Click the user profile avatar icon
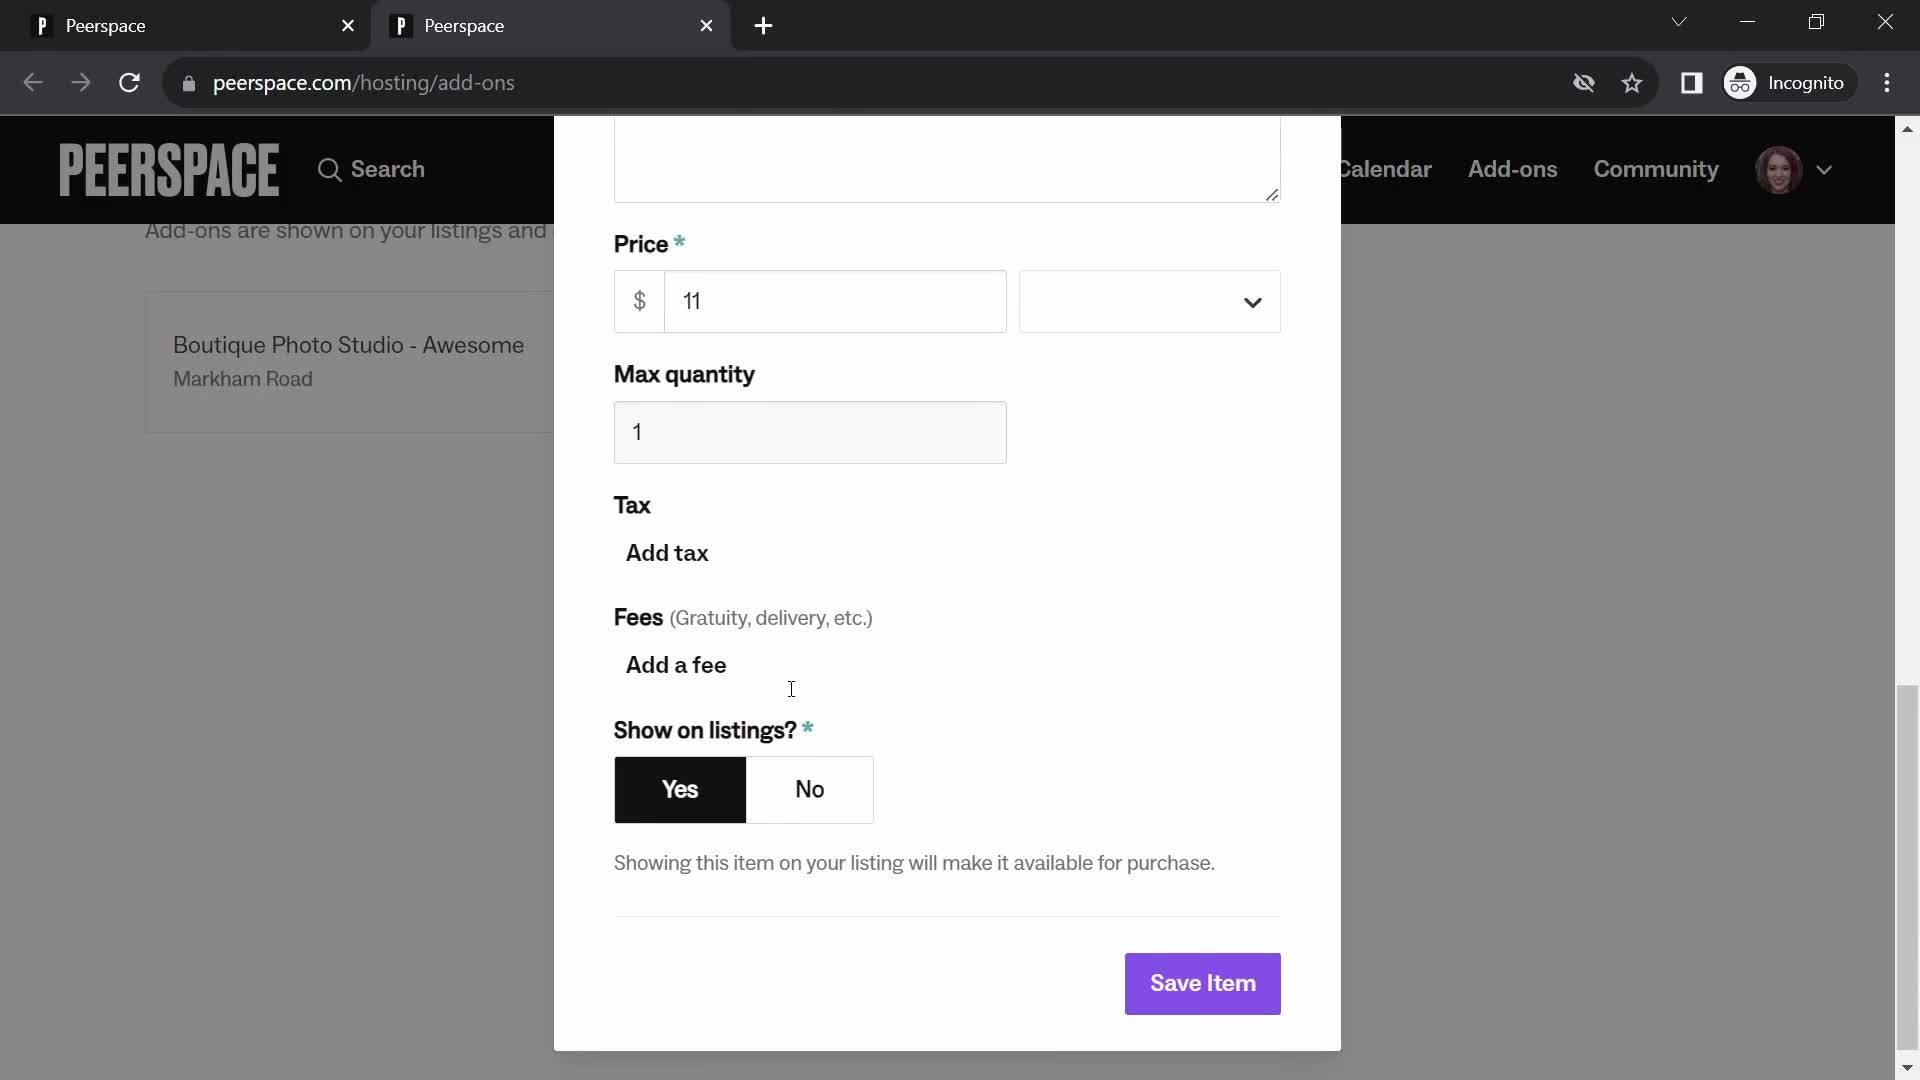This screenshot has height=1080, width=1920. 1780,169
